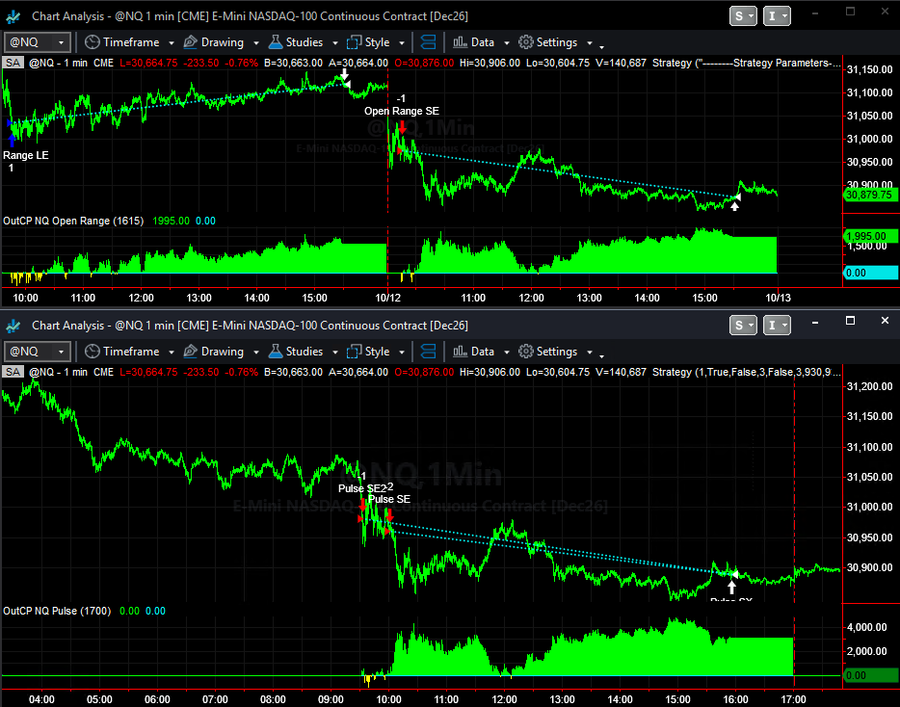Screen dimensions: 900x707
Task: Open the I dropdown button in bottom title bar
Action: [x=777, y=325]
